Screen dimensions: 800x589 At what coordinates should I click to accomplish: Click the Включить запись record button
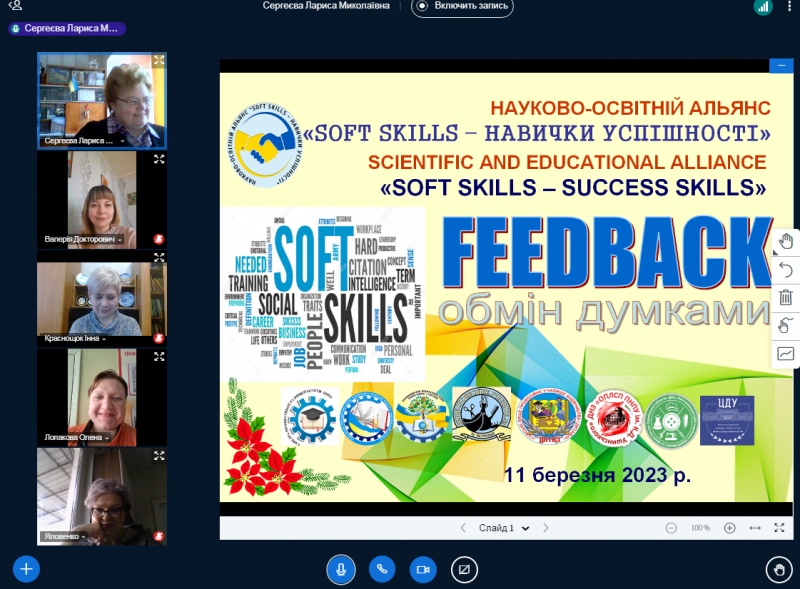[x=463, y=6]
